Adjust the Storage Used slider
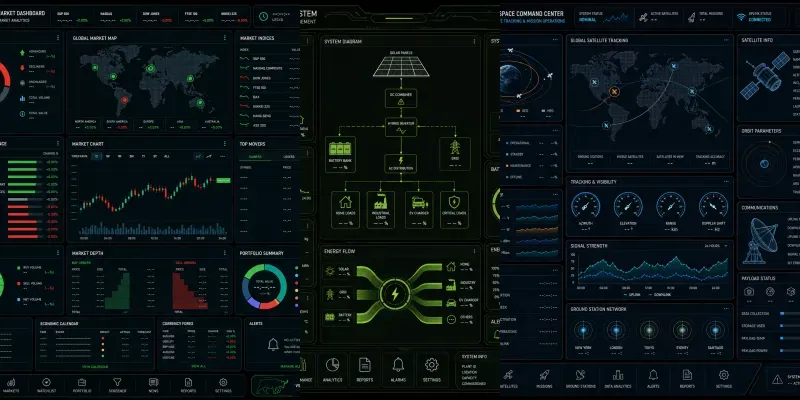 789,326
